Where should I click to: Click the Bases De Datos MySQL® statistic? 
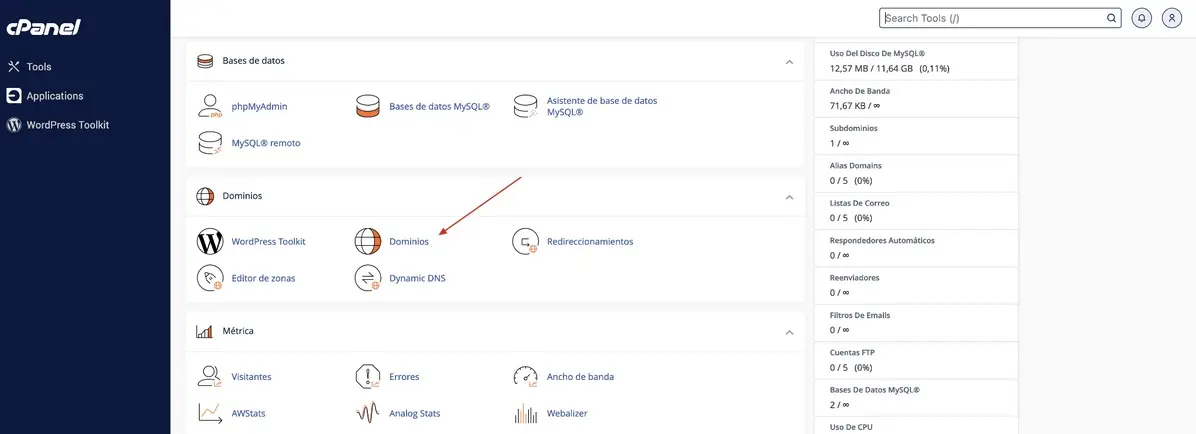pyautogui.click(x=917, y=397)
